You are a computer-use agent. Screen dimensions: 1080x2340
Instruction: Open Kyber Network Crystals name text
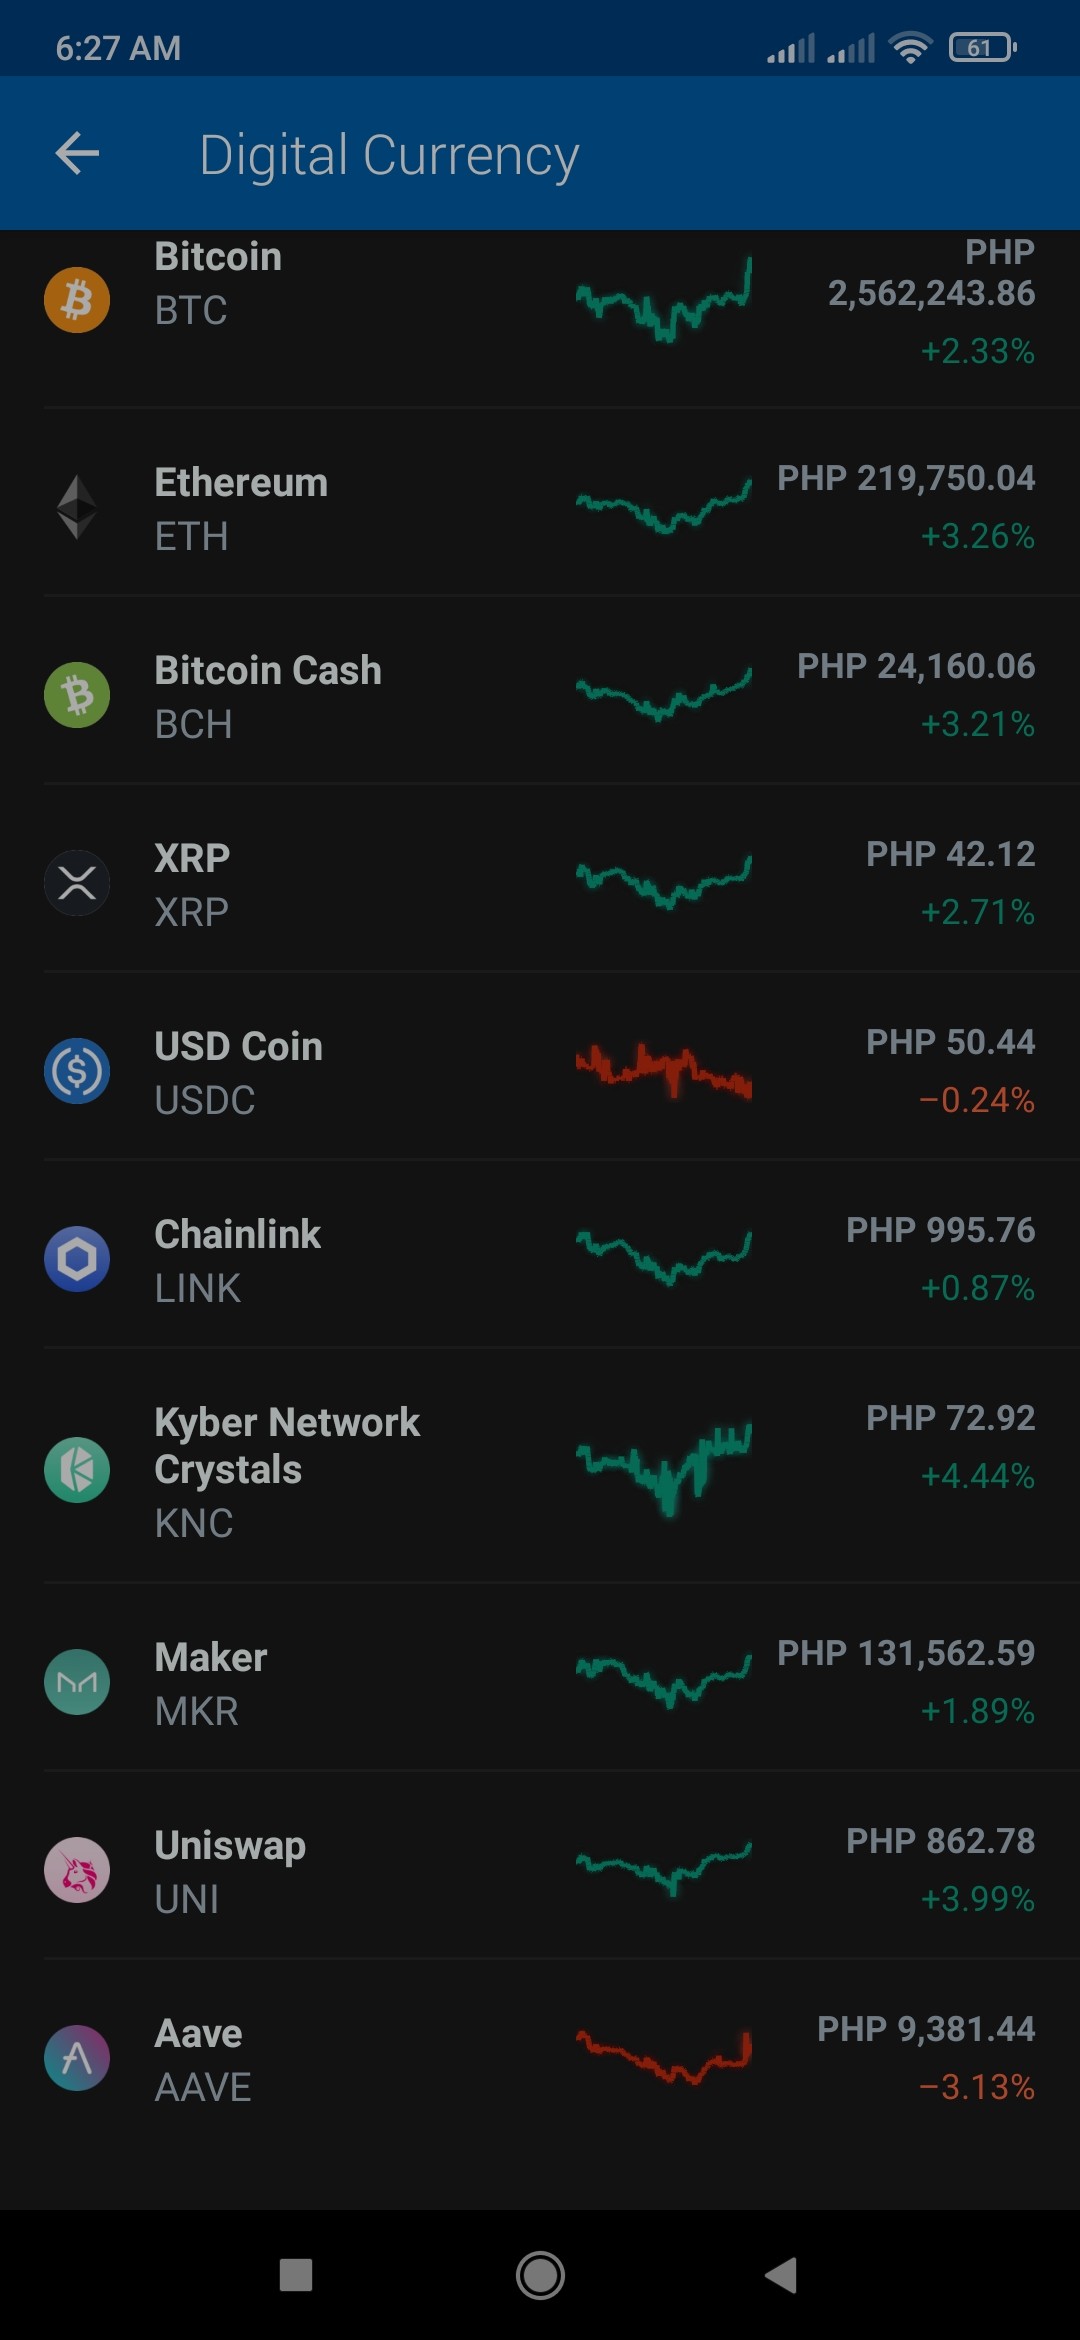point(287,1446)
